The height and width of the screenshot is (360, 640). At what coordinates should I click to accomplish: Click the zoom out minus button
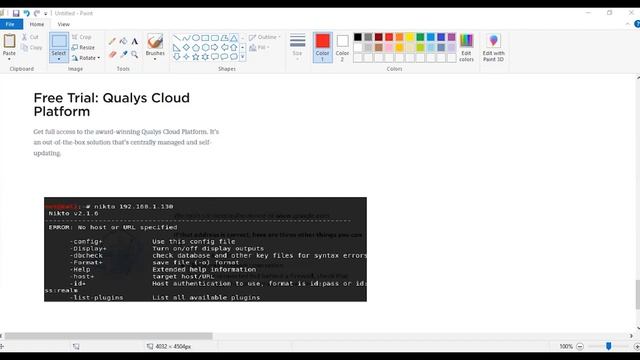pos(580,347)
